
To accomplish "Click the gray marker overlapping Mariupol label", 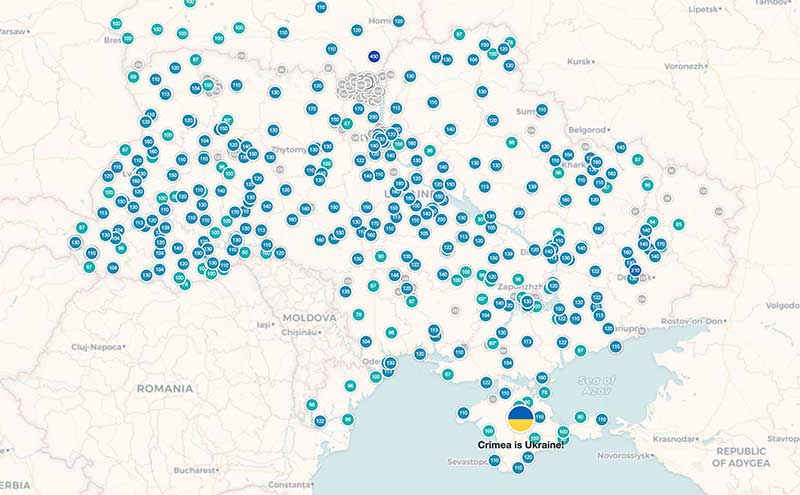I will click(642, 331).
